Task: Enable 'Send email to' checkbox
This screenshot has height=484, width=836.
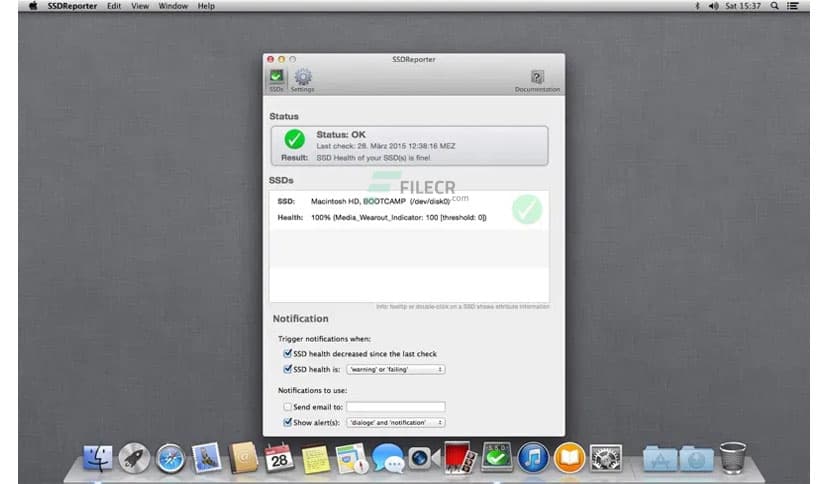Action: [x=288, y=407]
